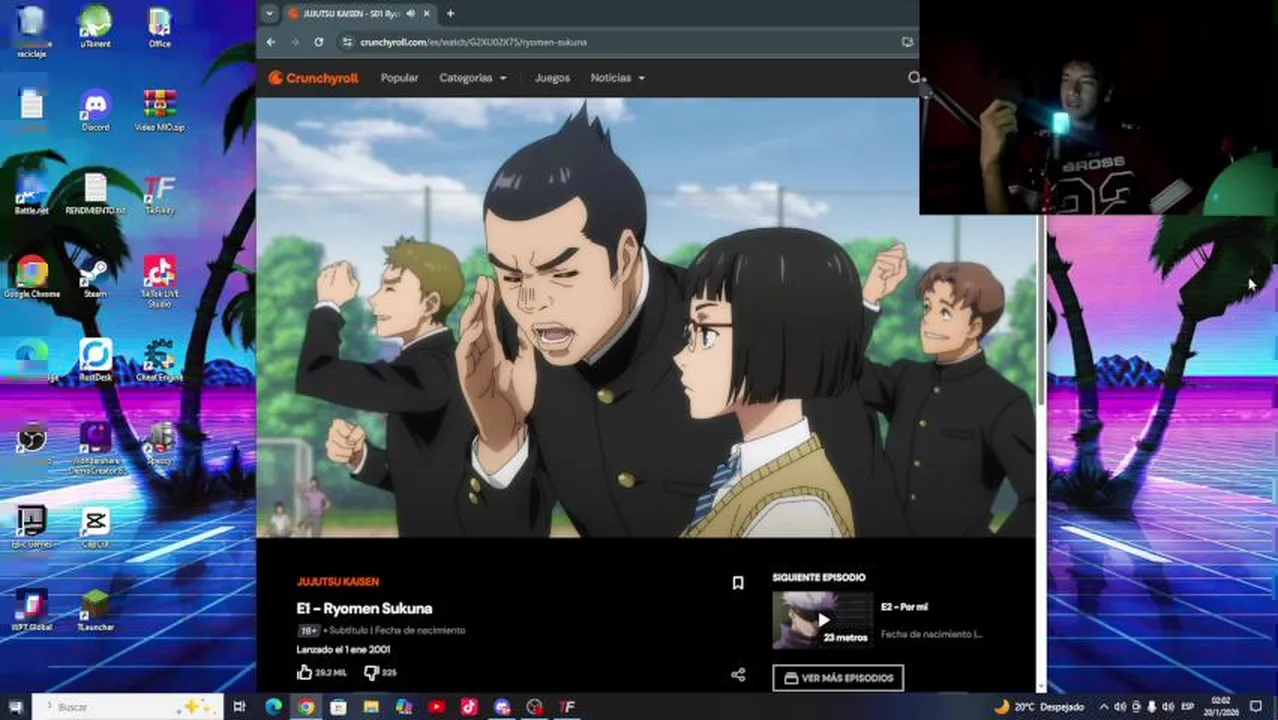
Task: Open Task View in the taskbar
Action: [239, 707]
